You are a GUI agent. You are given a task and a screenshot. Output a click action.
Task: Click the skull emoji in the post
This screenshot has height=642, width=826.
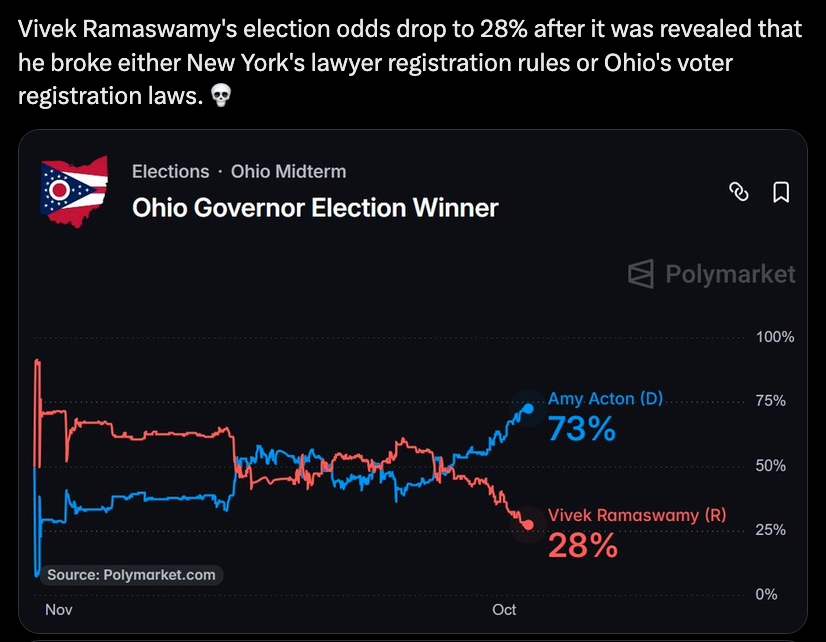pos(221,96)
